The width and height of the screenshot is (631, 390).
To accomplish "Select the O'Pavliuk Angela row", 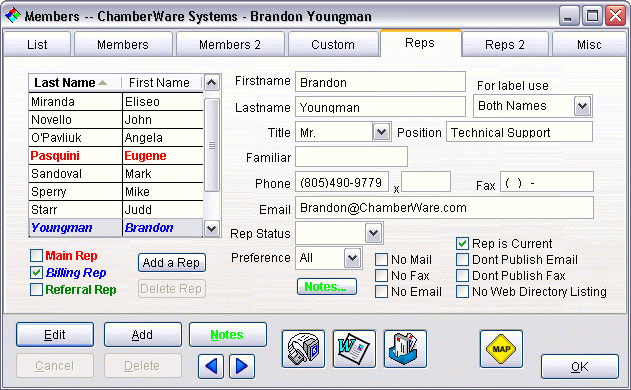I will pos(116,138).
